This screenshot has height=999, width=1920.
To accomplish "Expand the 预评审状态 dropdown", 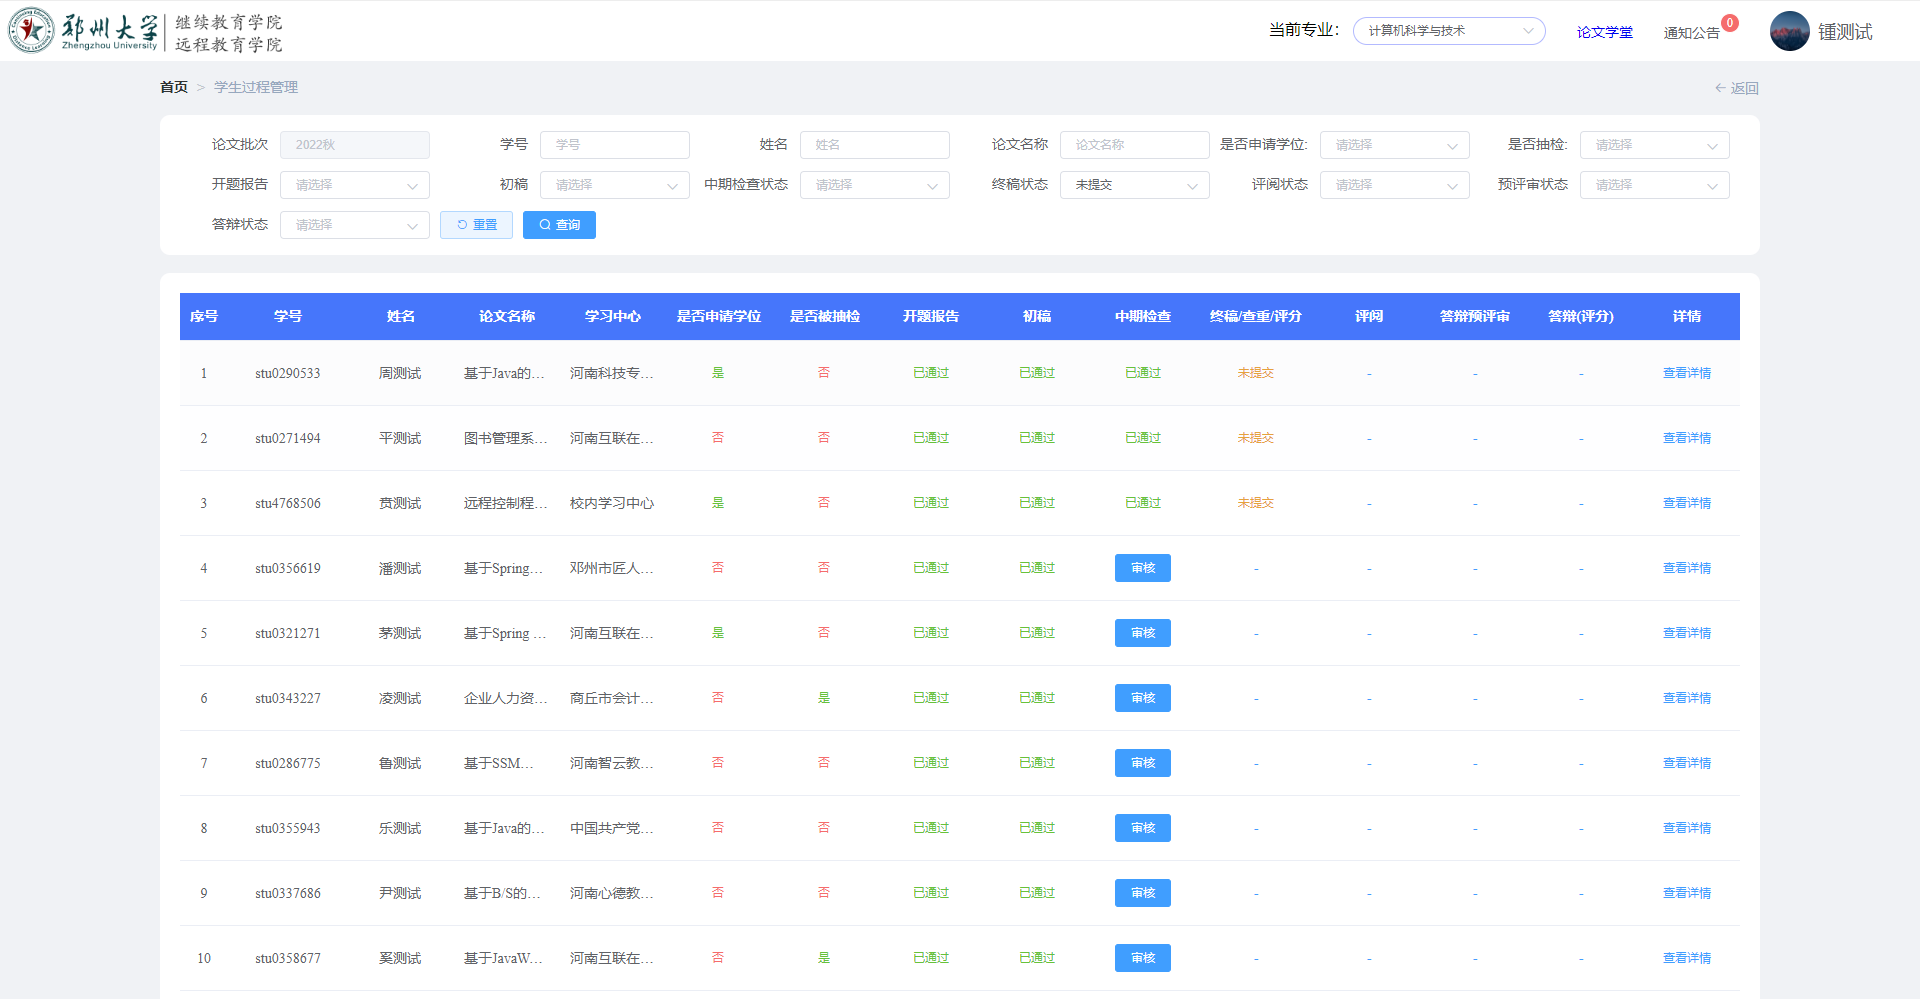I will [x=1655, y=185].
